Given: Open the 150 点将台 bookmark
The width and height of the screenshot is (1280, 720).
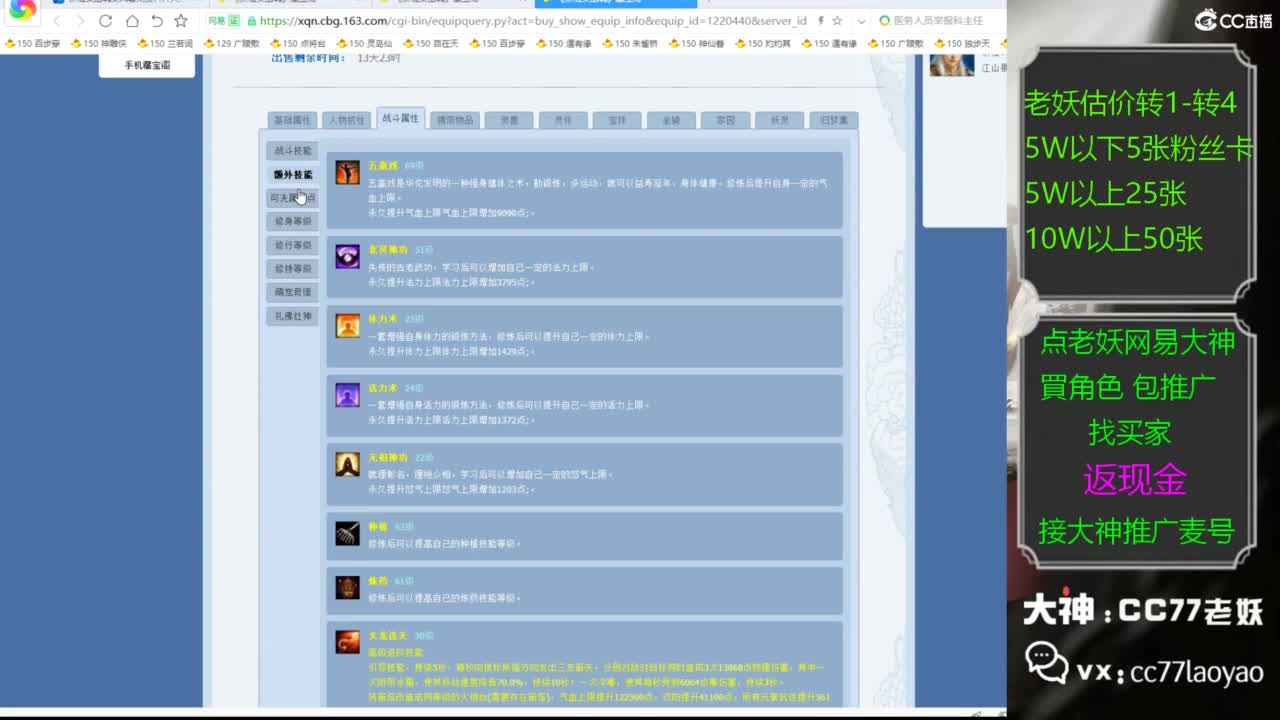Looking at the screenshot, I should pyautogui.click(x=297, y=43).
